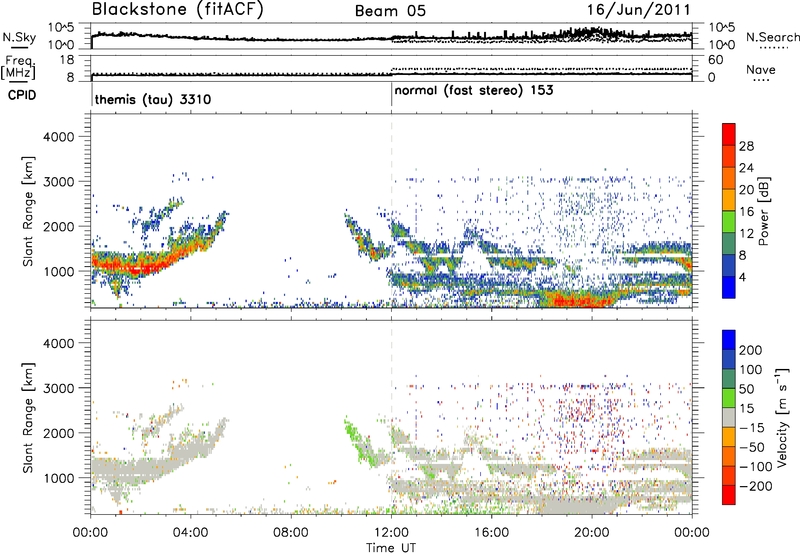800x554 pixels.
Task: Pick the red Velocity segment below -200
Action: point(729,495)
